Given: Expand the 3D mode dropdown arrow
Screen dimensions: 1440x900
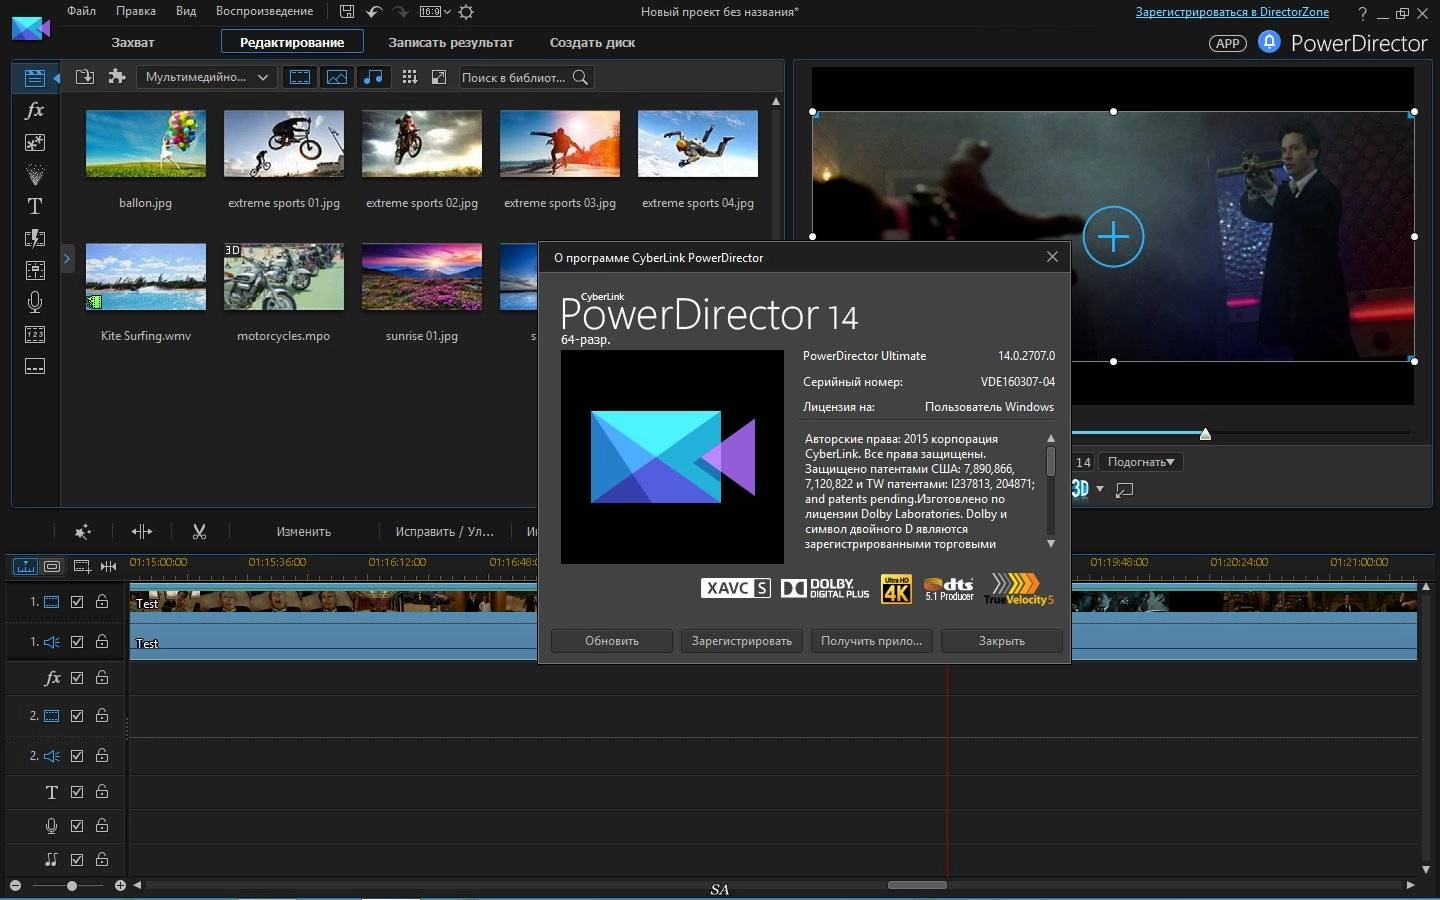Looking at the screenshot, I should (1100, 489).
